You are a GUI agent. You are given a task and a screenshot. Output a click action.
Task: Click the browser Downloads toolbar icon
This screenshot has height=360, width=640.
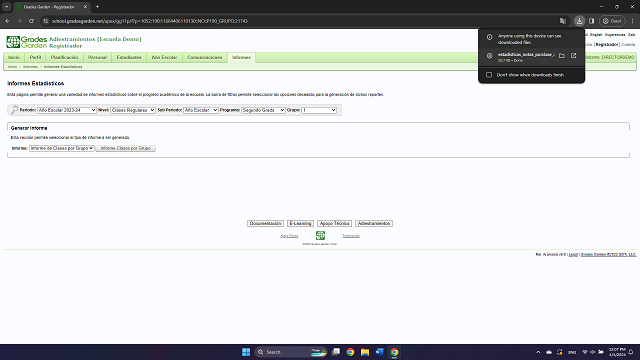click(x=579, y=21)
